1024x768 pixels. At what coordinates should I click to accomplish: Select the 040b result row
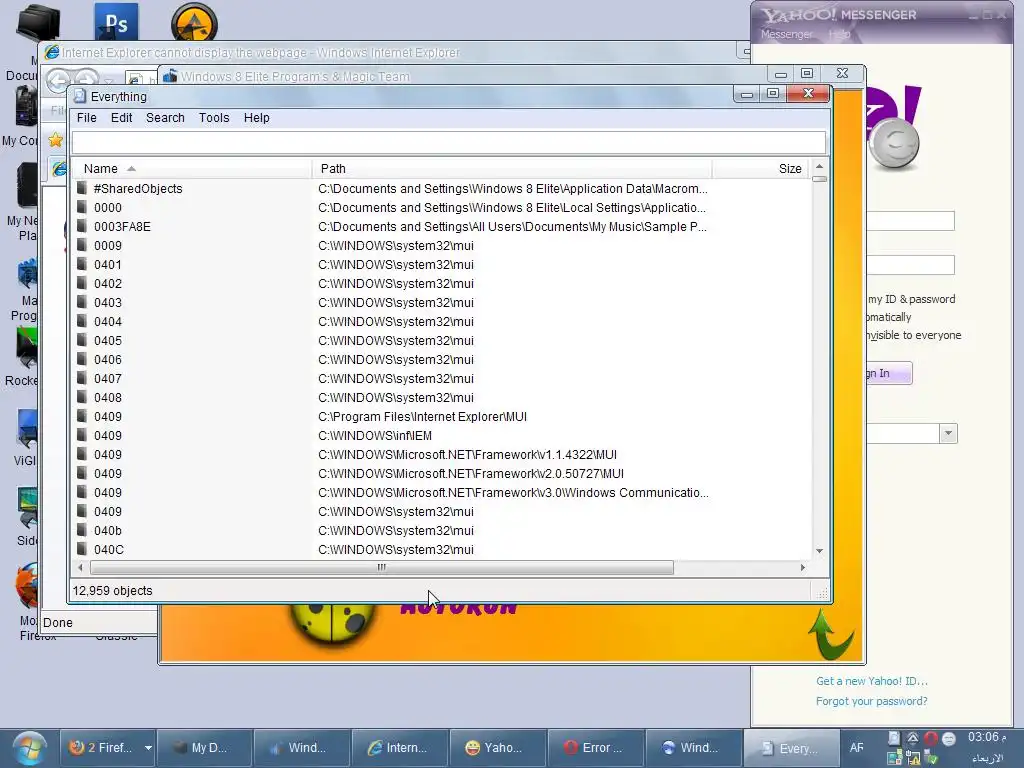(x=441, y=530)
